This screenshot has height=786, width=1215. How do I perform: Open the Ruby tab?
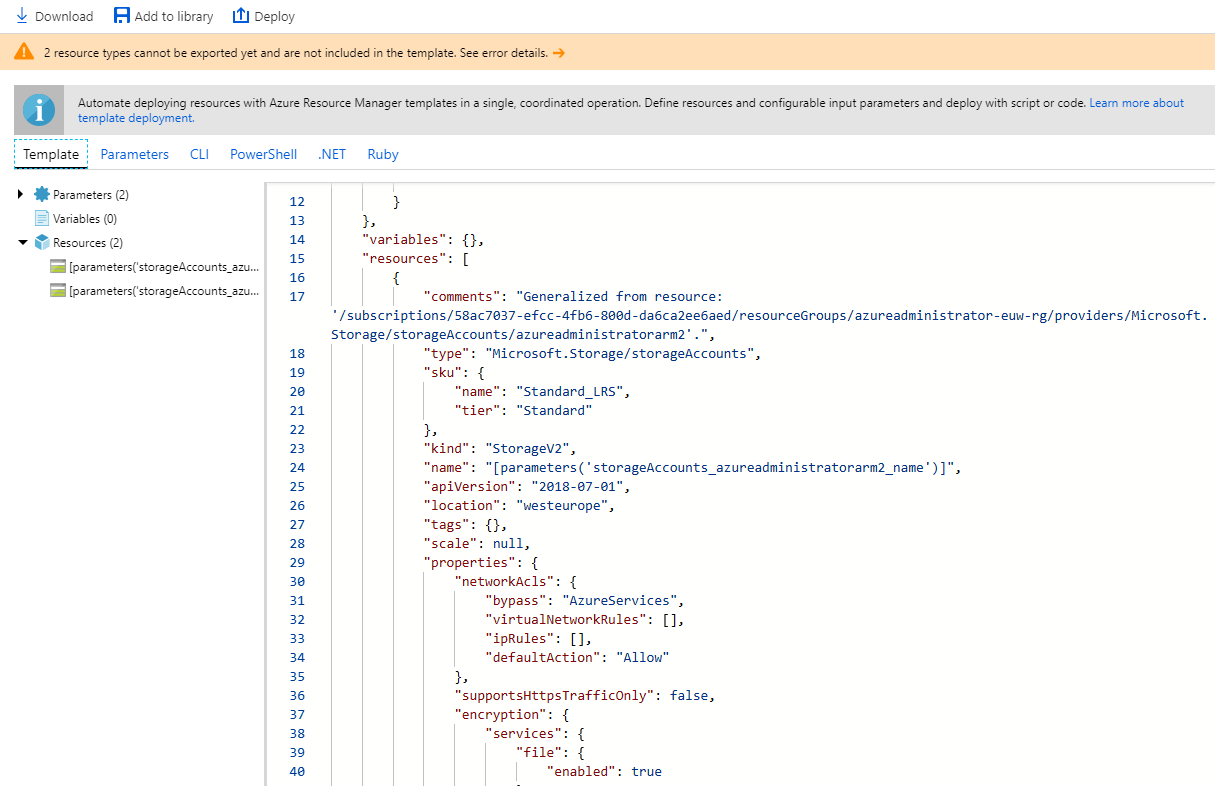pyautogui.click(x=383, y=154)
